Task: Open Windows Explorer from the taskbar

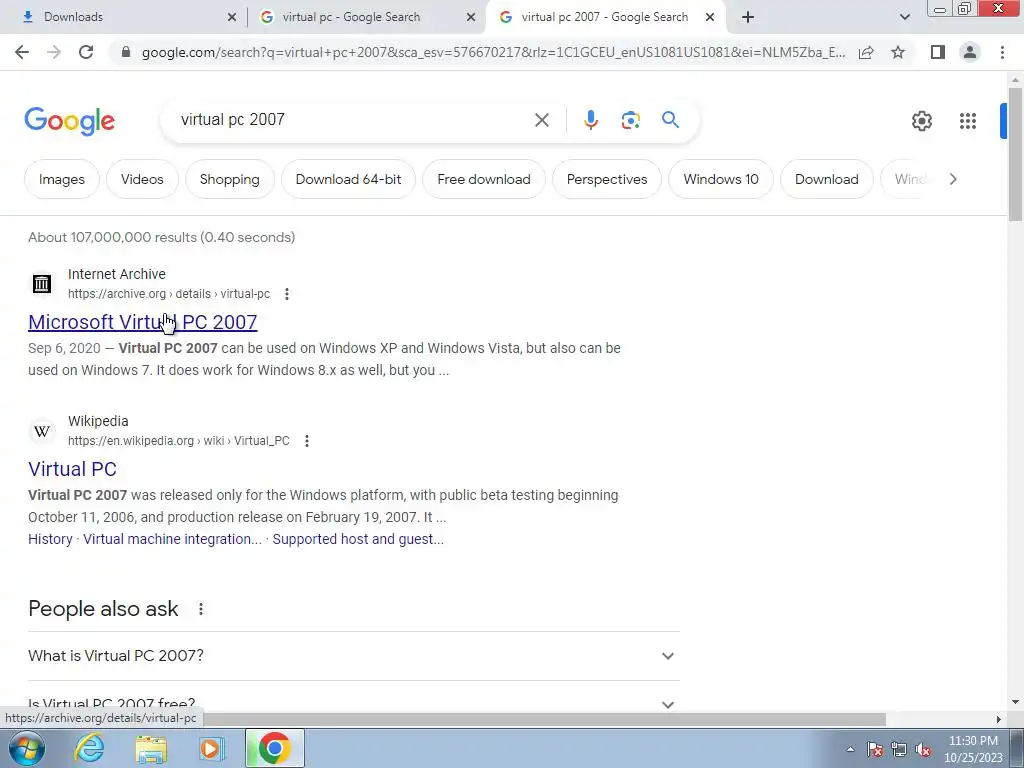Action: coord(151,749)
